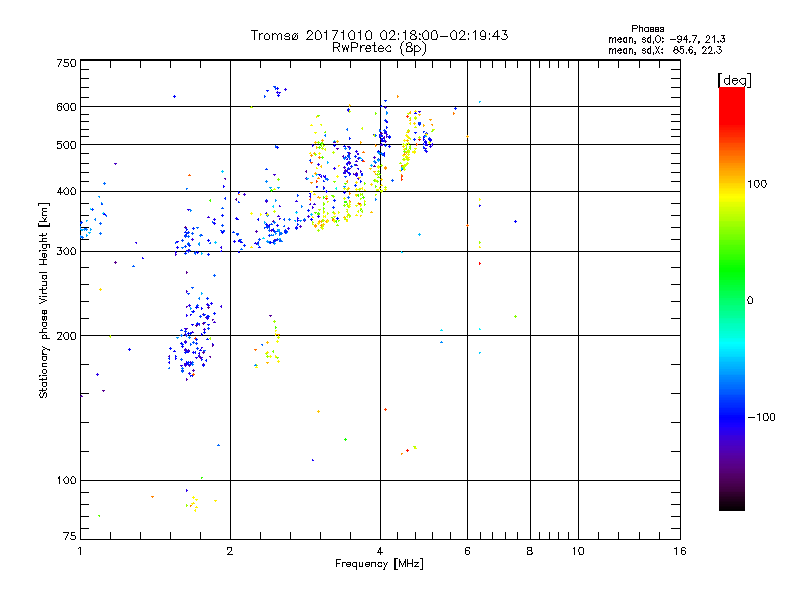This screenshot has width=800, height=600.
Task: Click the 200 km height tick label
Action: coord(64,336)
